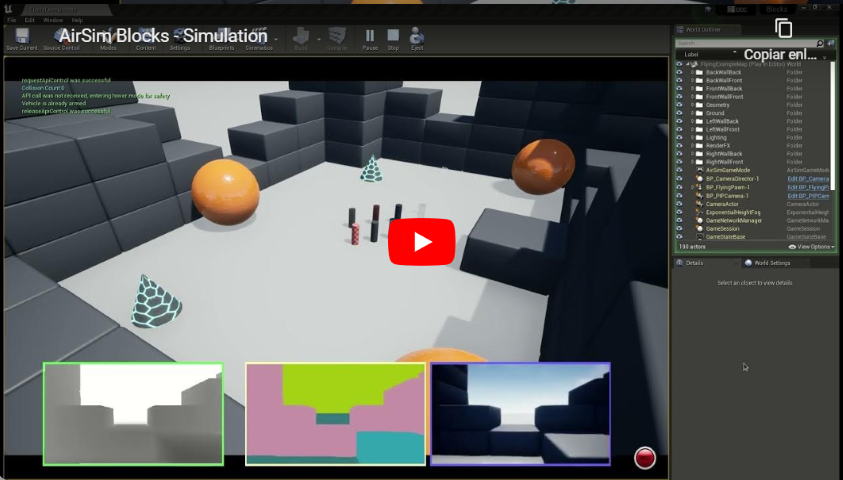Click the Save Current floppy disk icon
Image resolution: width=843 pixels, height=480 pixels.
tap(22, 36)
